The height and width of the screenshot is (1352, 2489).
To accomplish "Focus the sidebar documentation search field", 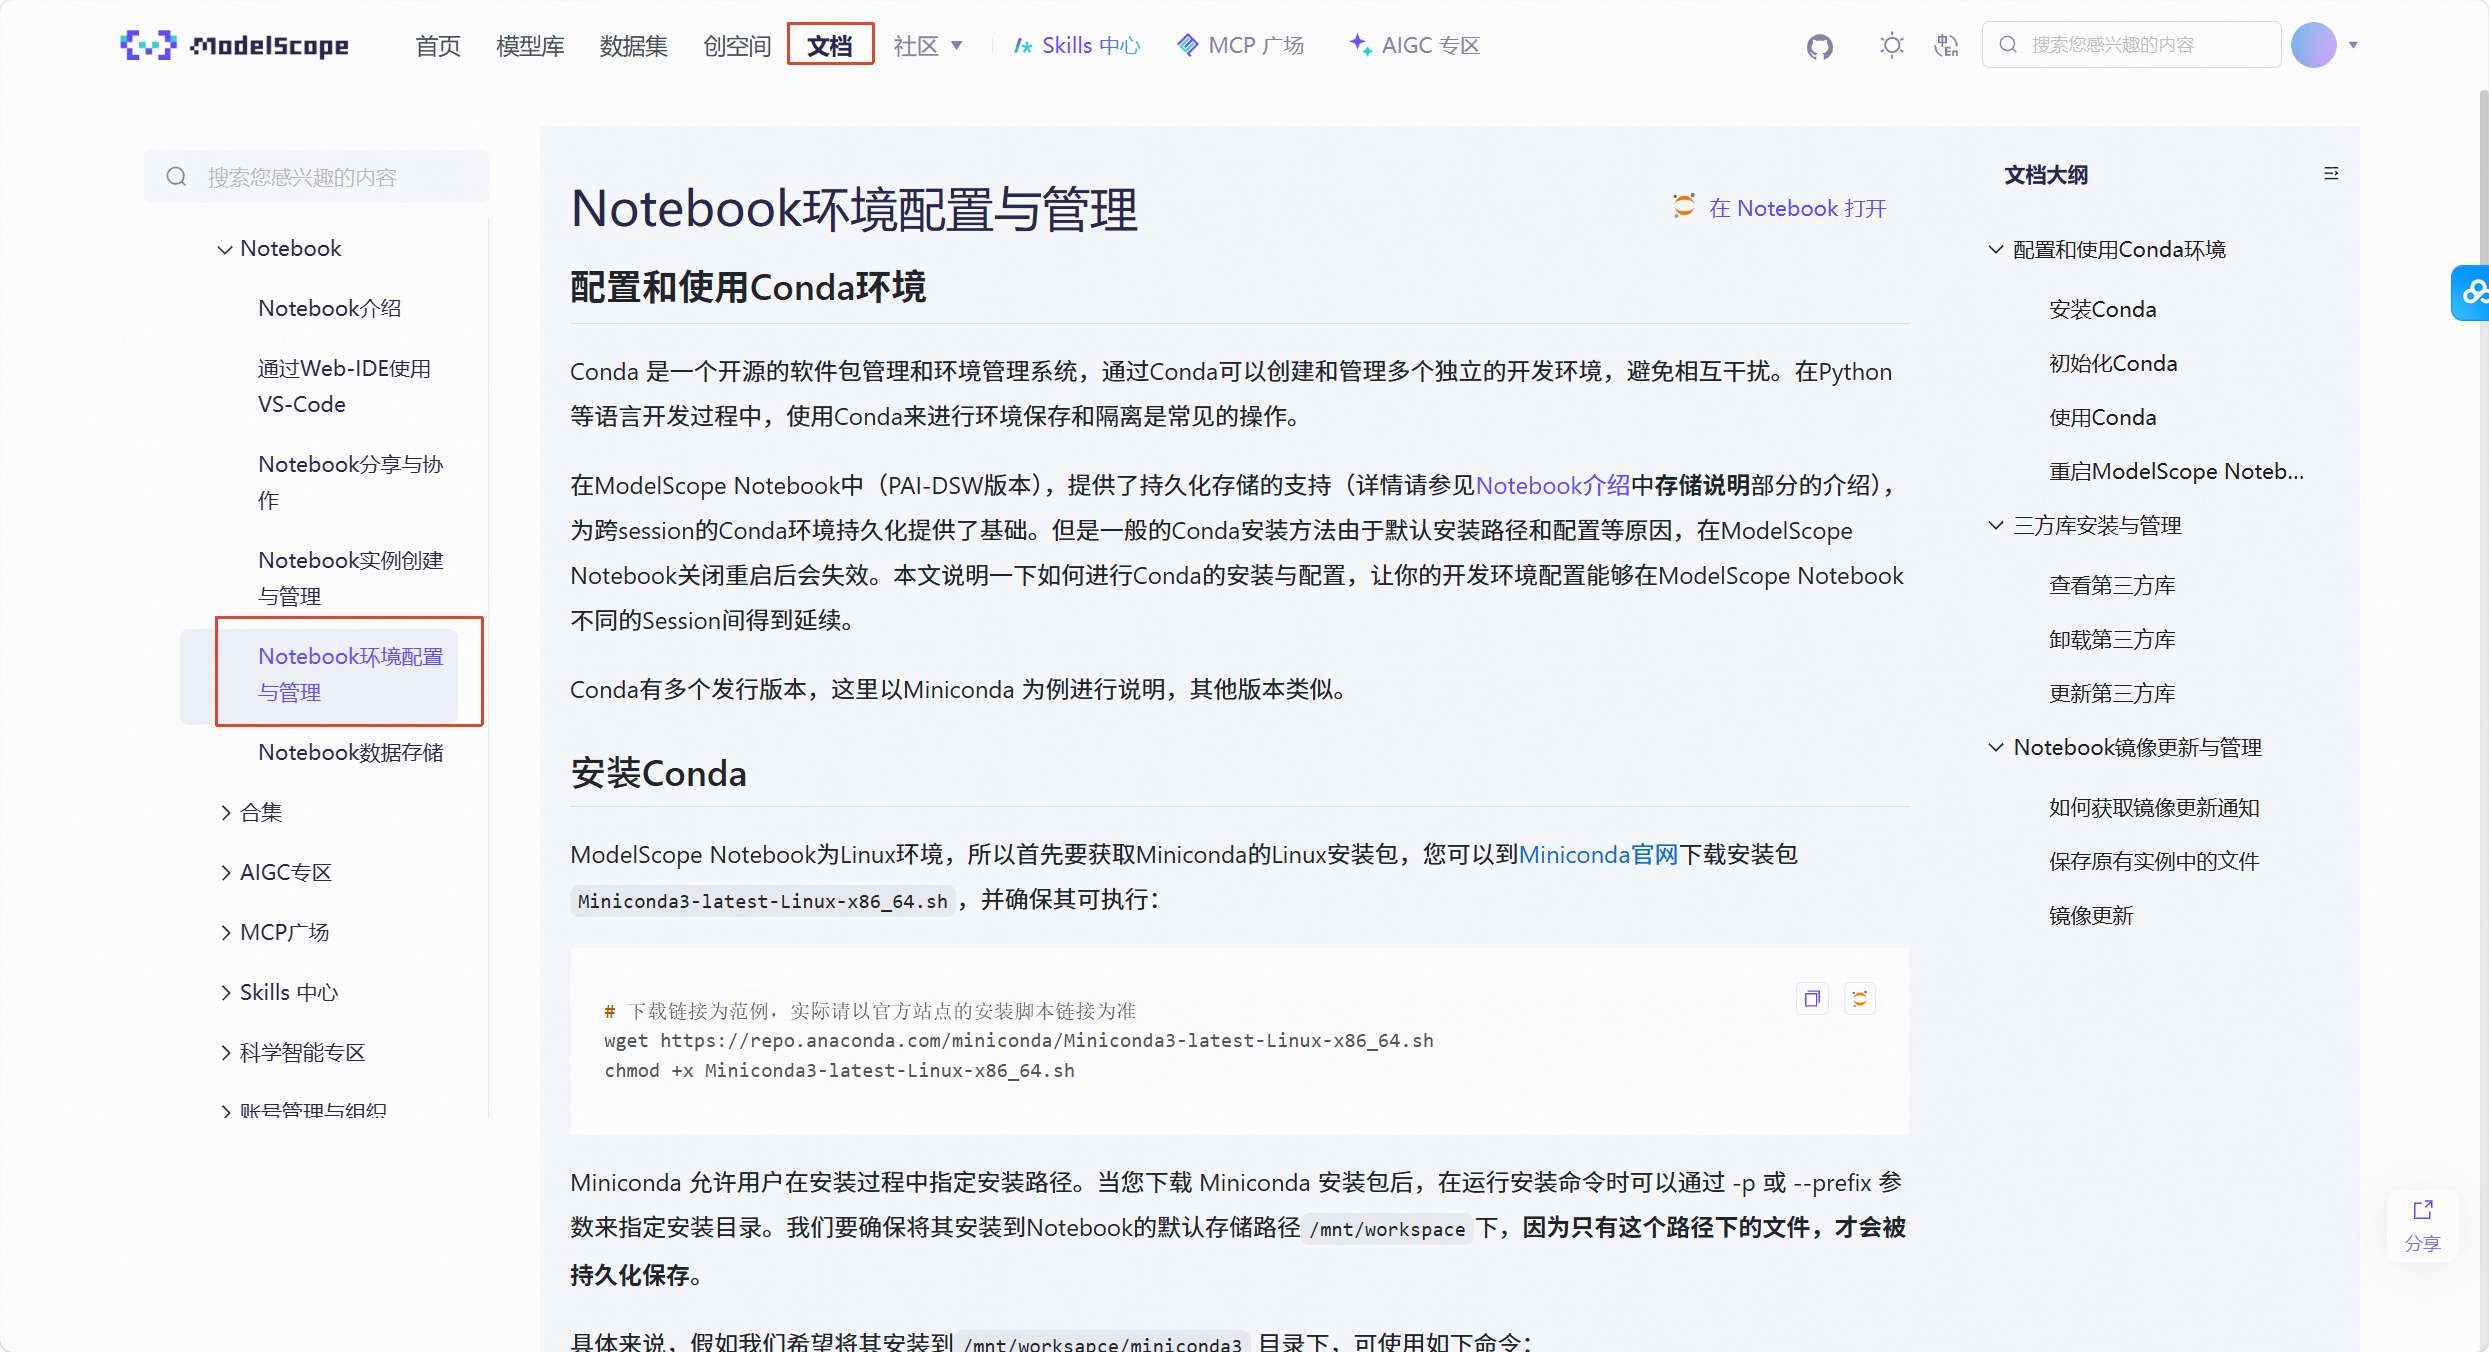I will [x=316, y=177].
